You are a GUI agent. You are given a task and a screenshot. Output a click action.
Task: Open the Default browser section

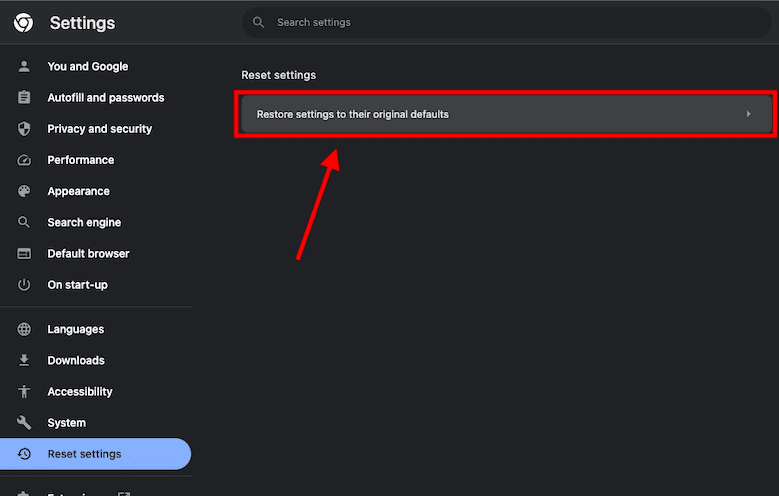pos(88,254)
